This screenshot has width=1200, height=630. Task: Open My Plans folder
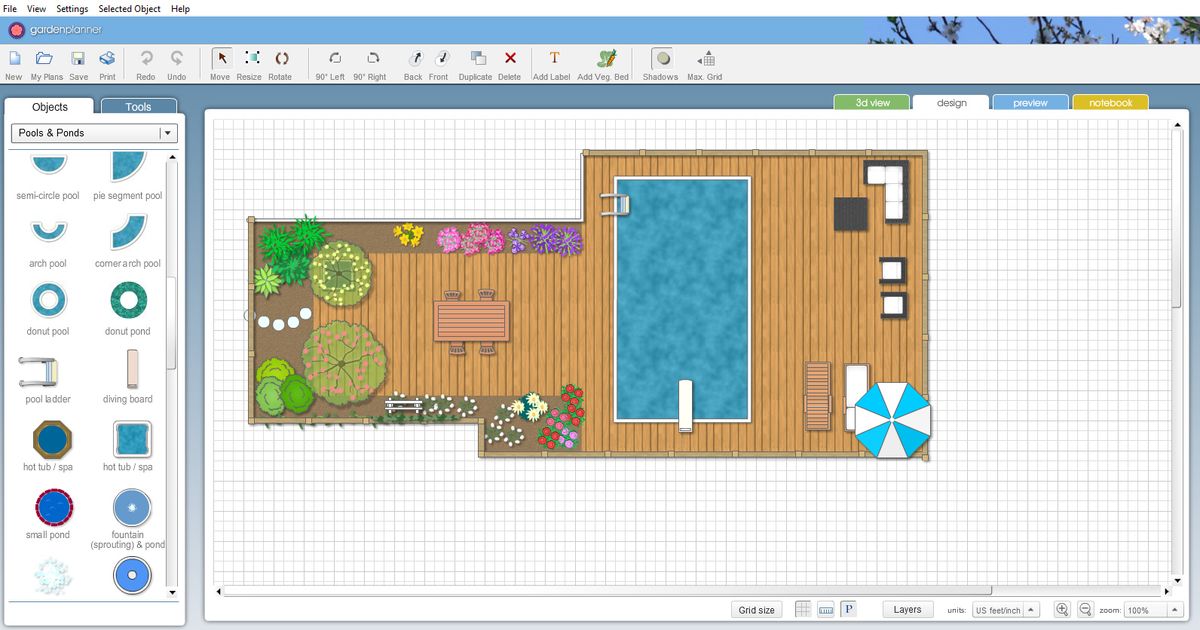(x=45, y=60)
